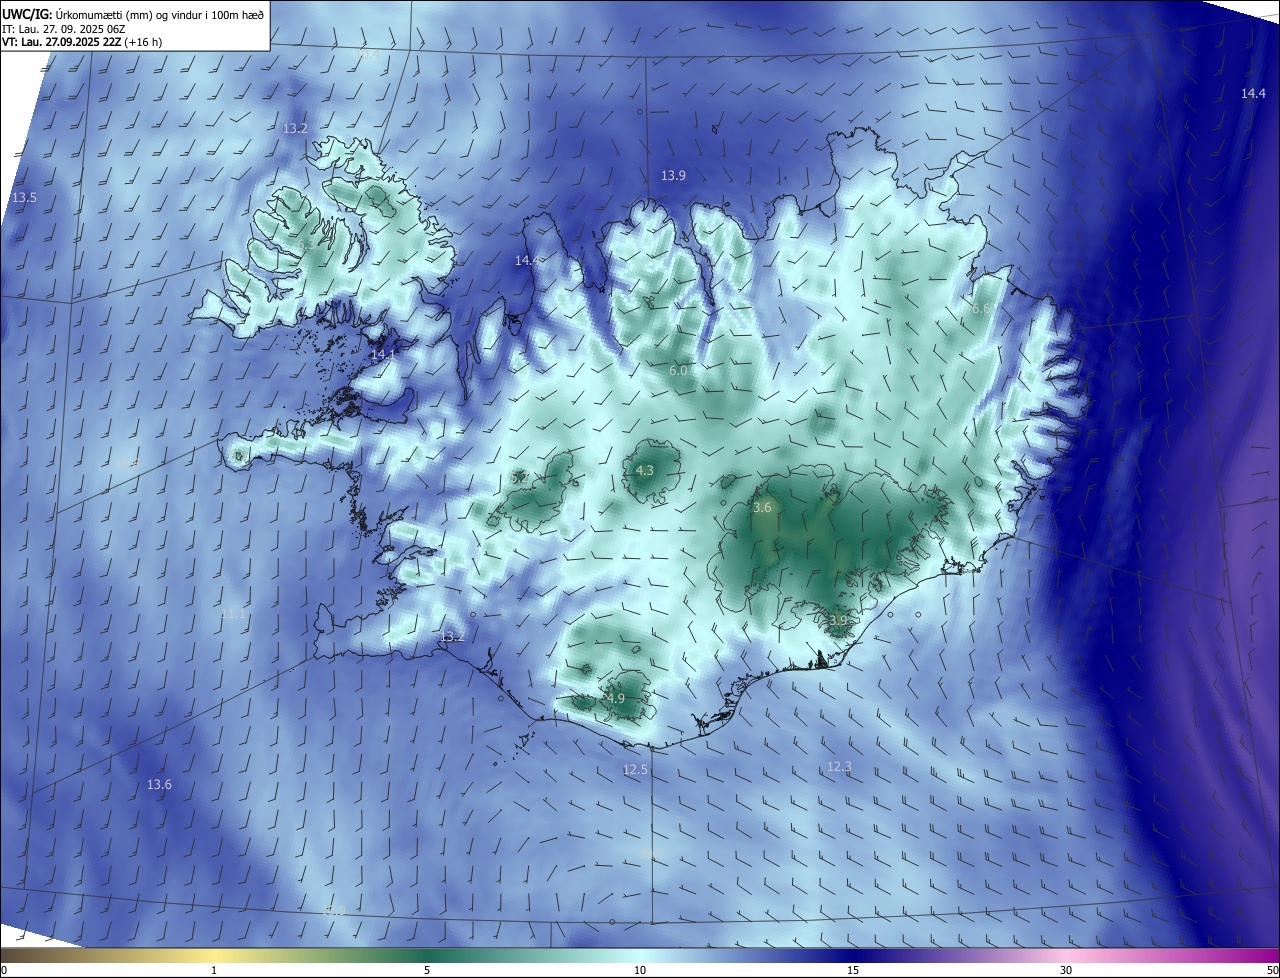This screenshot has height=978, width=1280.
Task: Click the '10' tick on the color legend
Action: (x=640, y=970)
